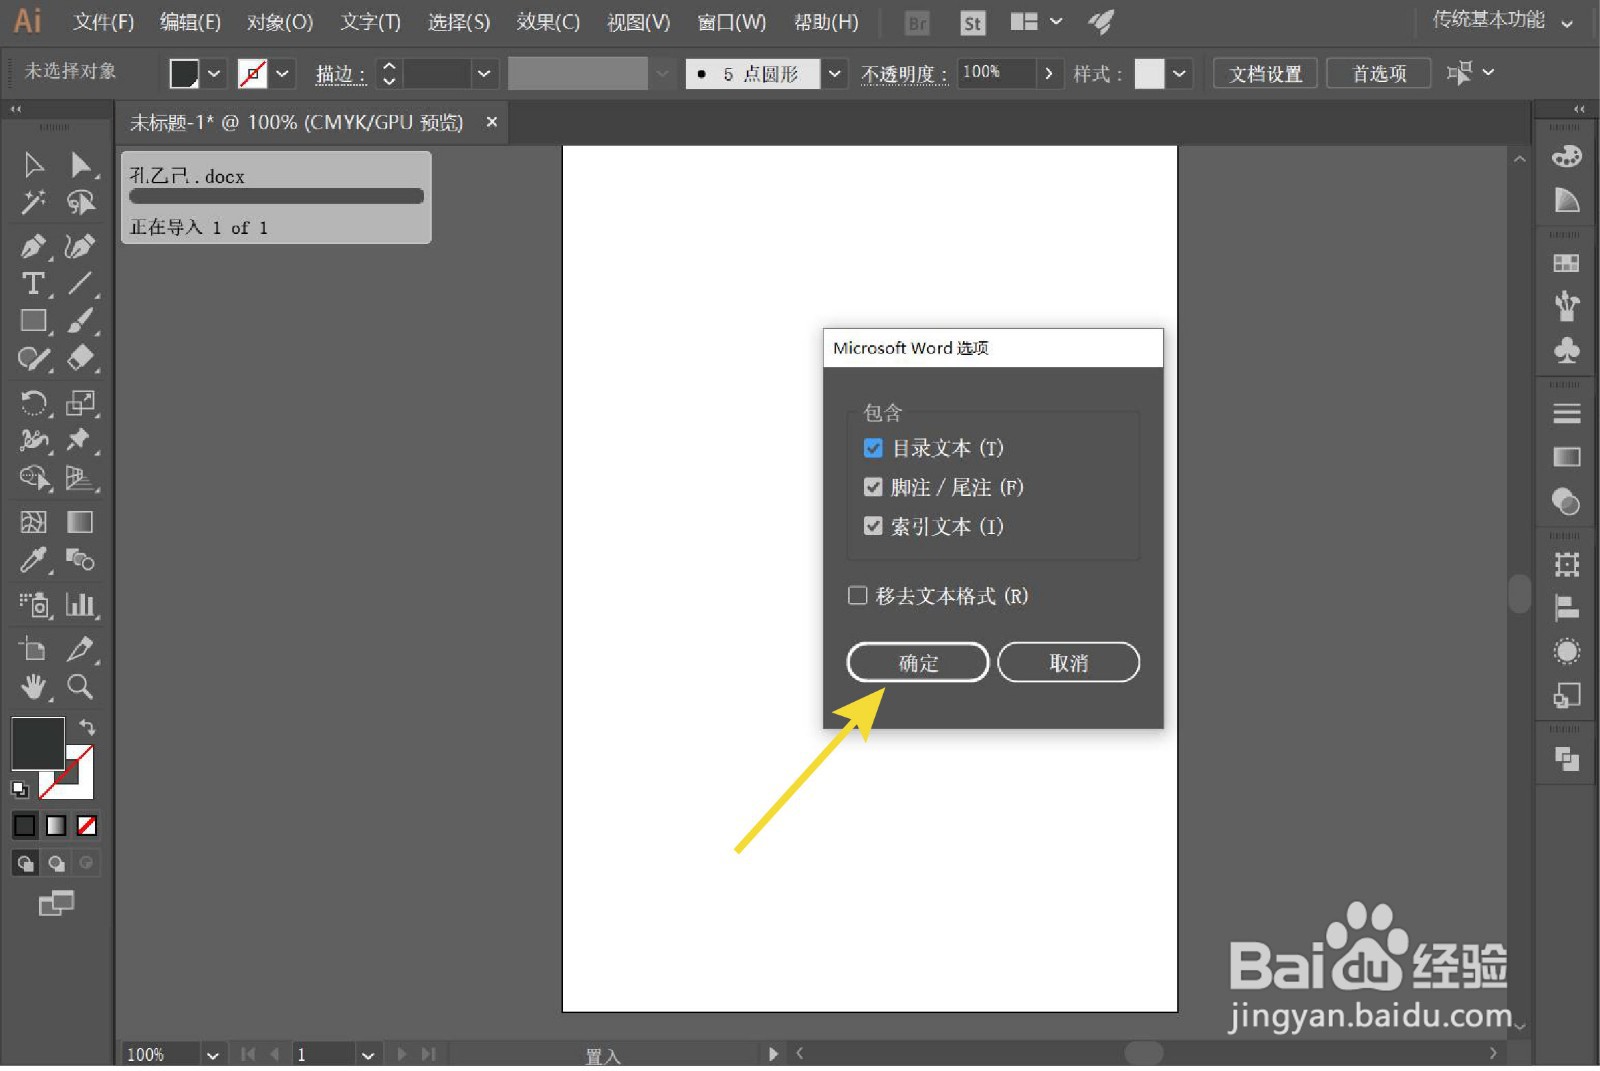Open the 对象(O) menu
Image resolution: width=1600 pixels, height=1071 pixels.
click(x=280, y=22)
